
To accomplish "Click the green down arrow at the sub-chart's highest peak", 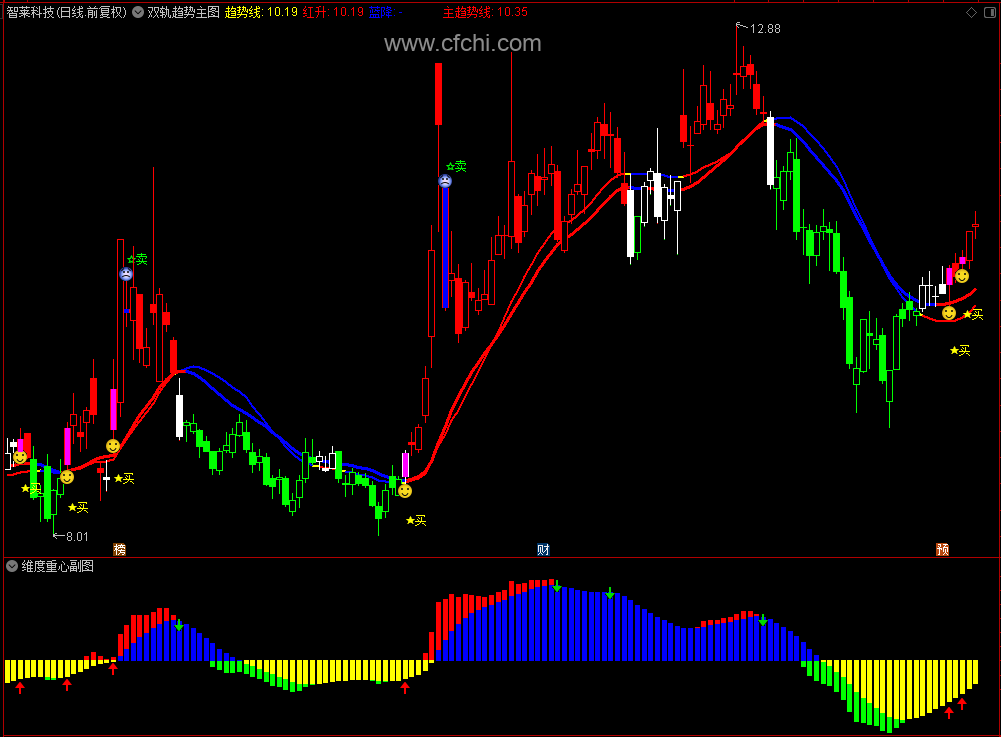I will 557,586.
